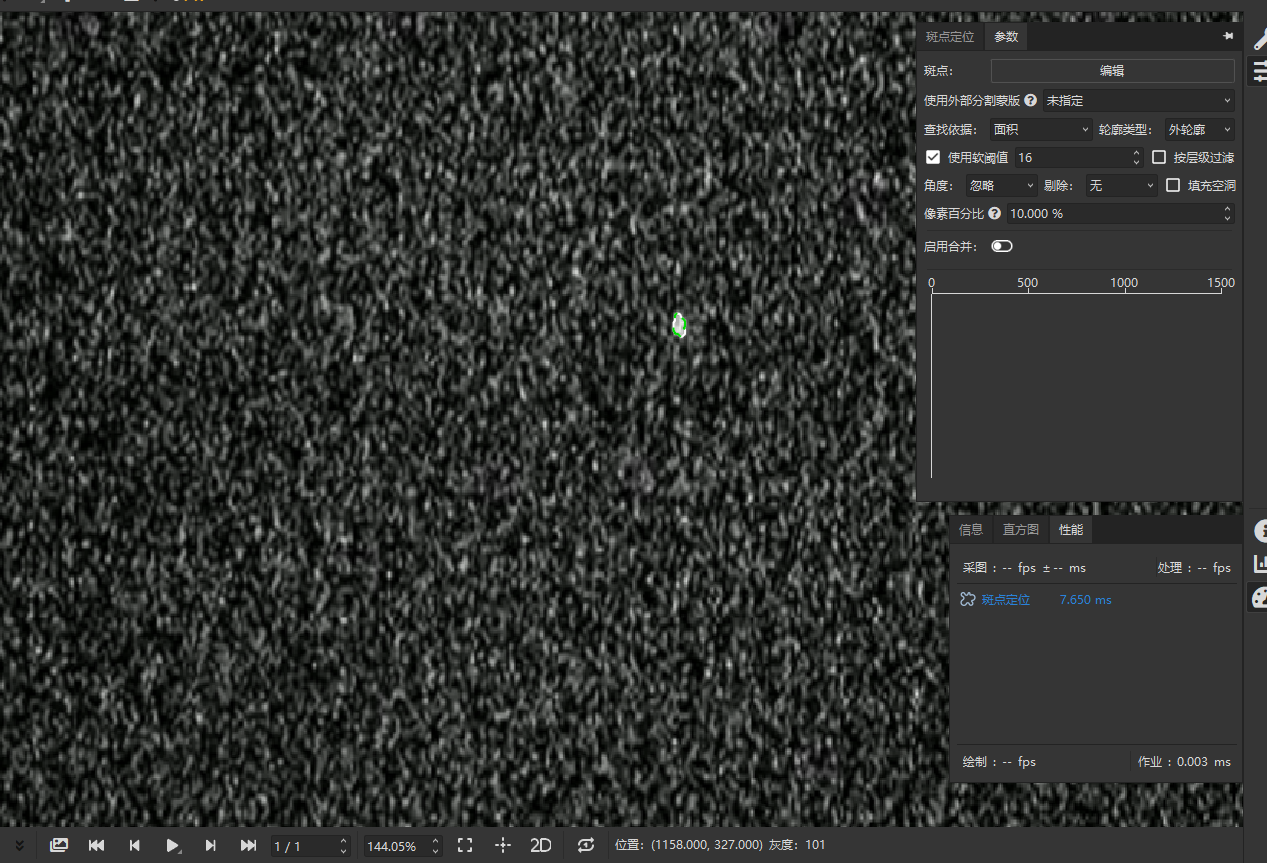Uncheck the 使用软阈值 checkbox

(933, 157)
